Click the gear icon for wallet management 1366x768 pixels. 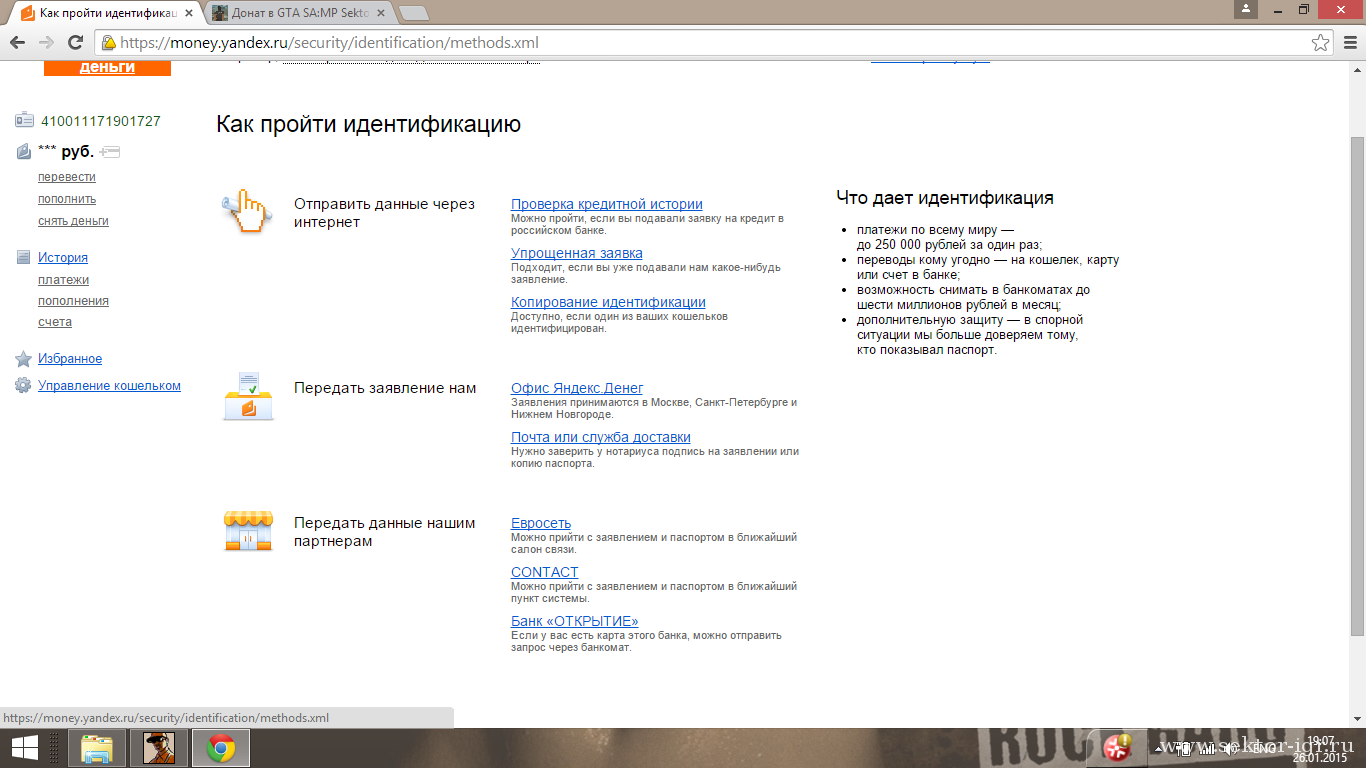24,386
